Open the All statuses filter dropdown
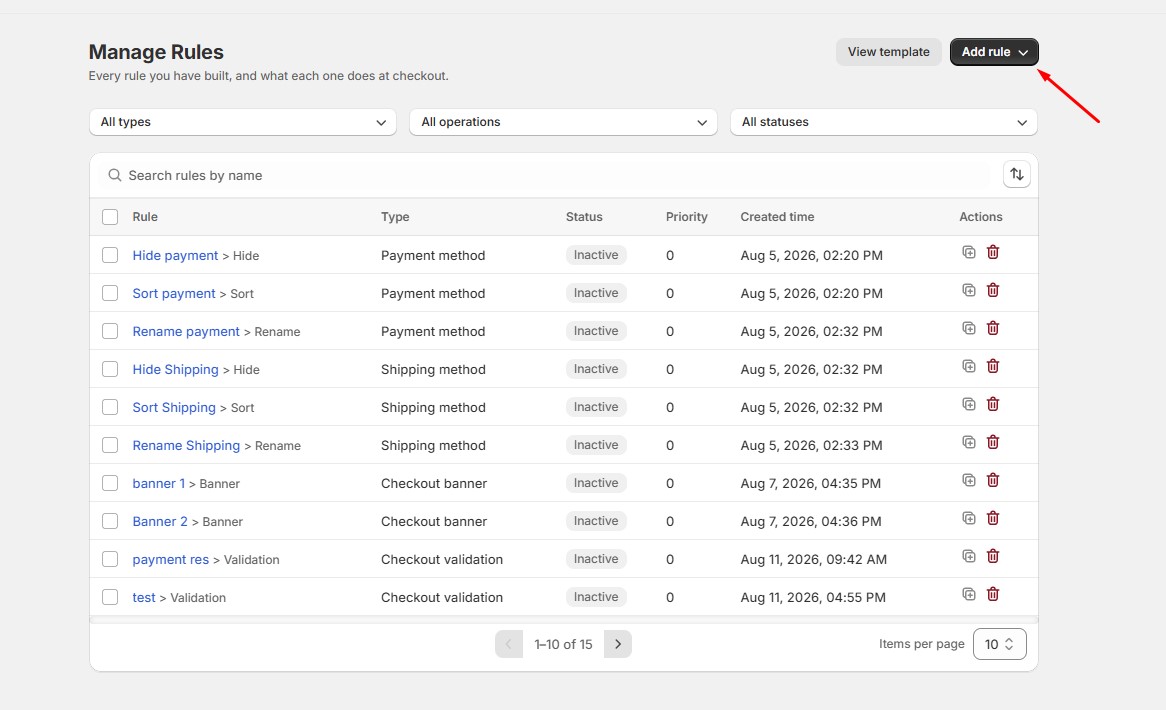1166x710 pixels. click(884, 122)
